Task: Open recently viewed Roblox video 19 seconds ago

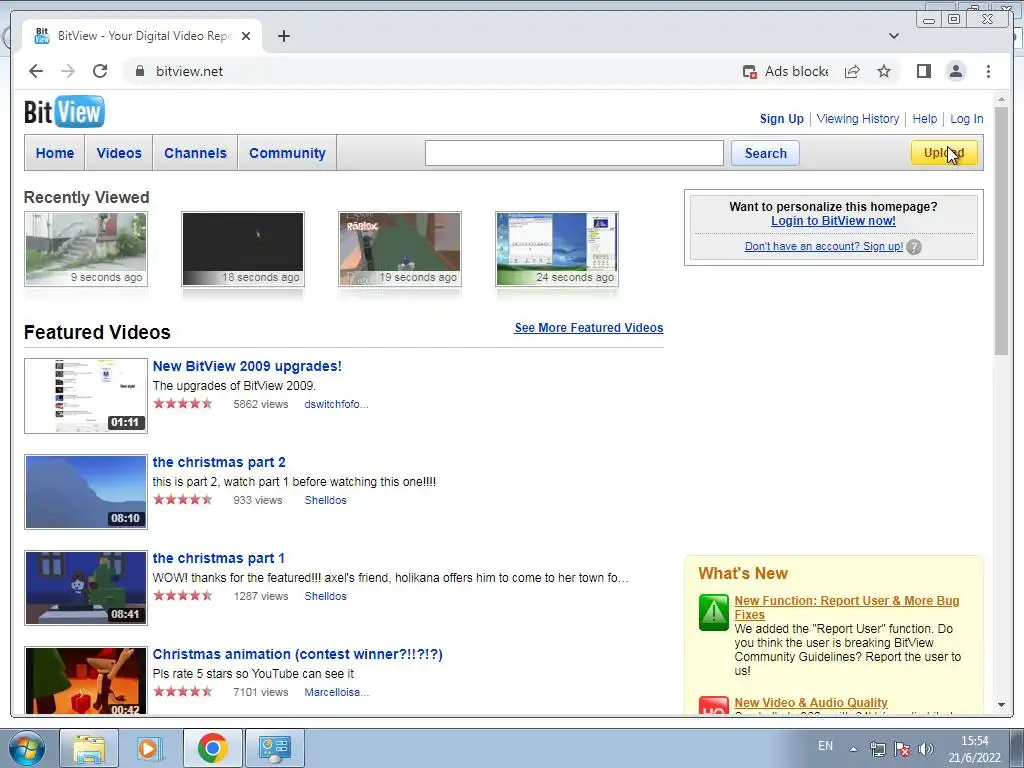Action: pyautogui.click(x=400, y=249)
